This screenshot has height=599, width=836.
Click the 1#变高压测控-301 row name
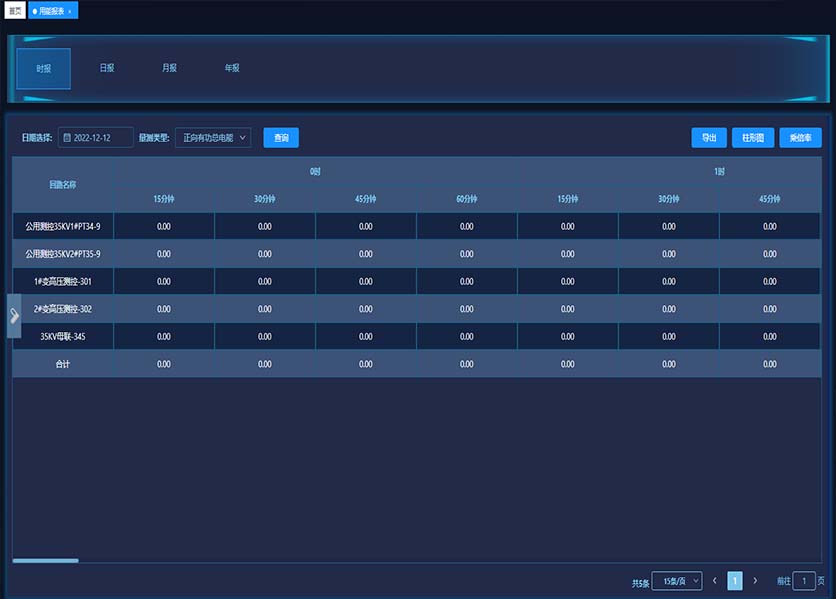63,281
